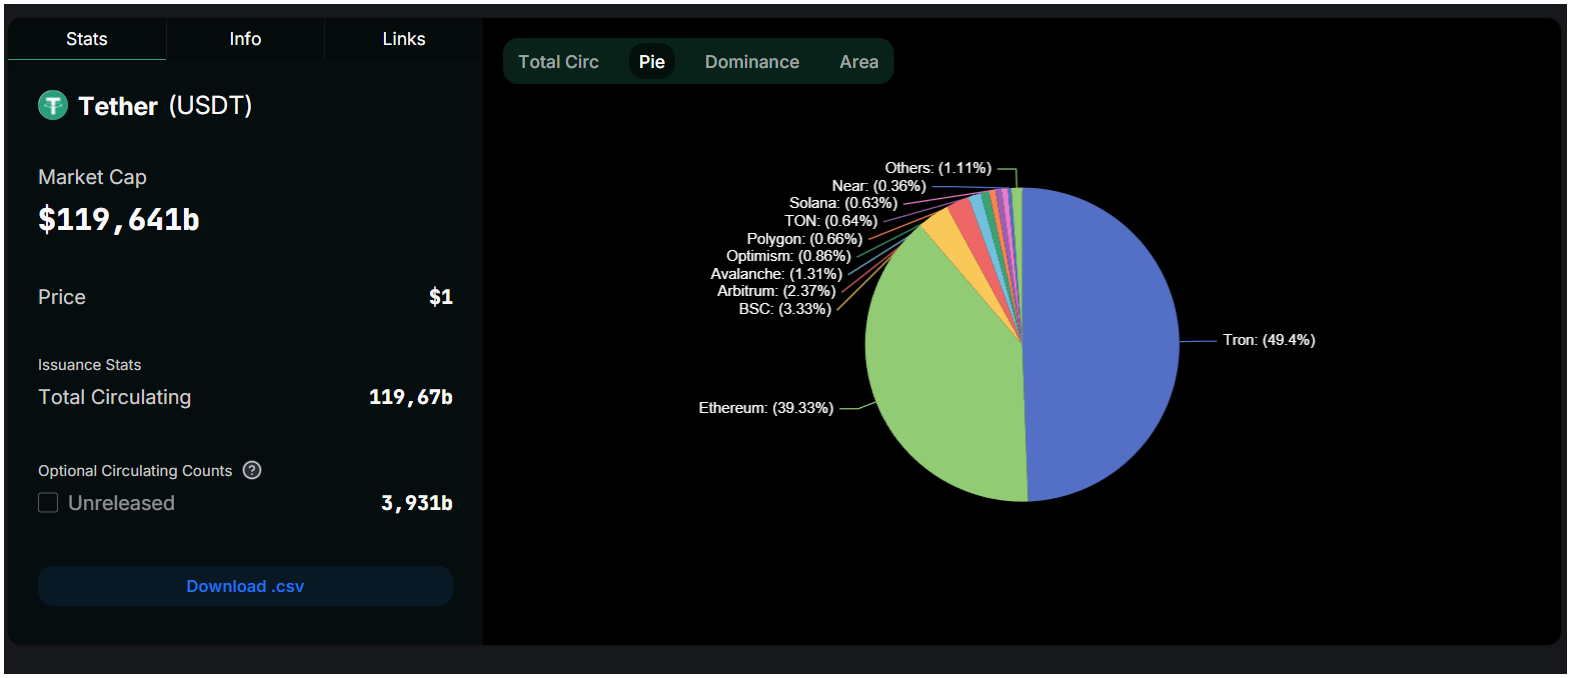Click the help icon beside Optional Circulating Counts
Image resolution: width=1571 pixels, height=678 pixels.
pos(252,470)
